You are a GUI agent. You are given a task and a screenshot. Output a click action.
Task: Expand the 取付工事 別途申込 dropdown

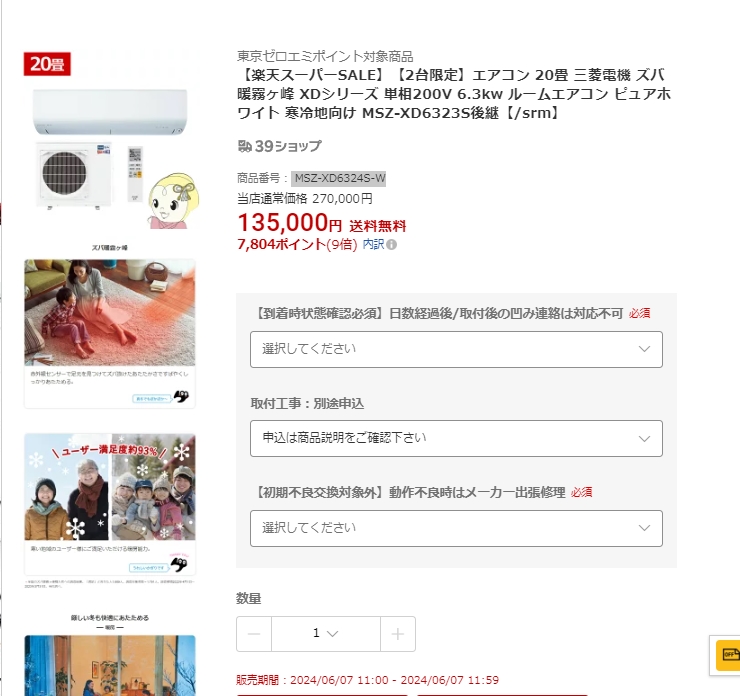456,438
